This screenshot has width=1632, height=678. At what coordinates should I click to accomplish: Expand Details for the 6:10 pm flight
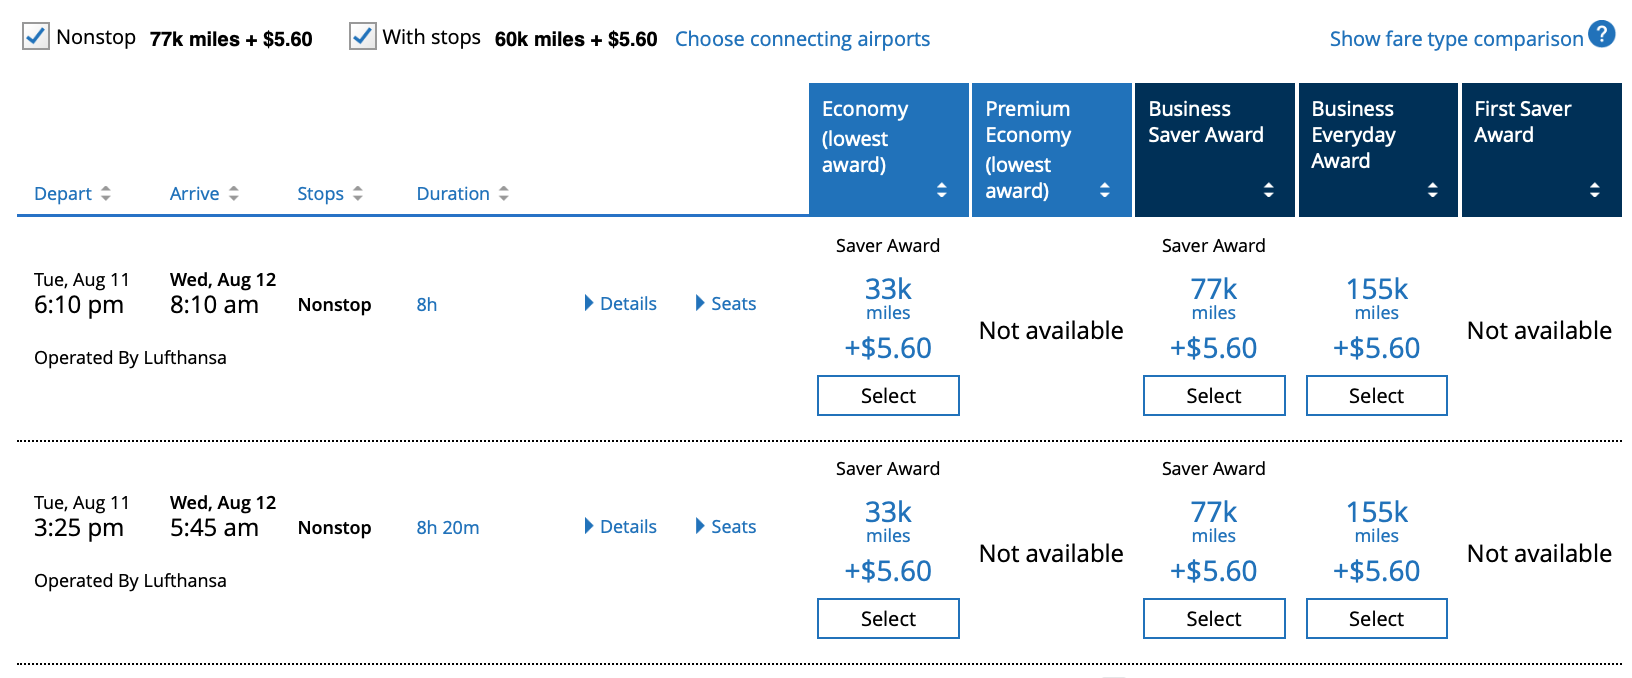pyautogui.click(x=620, y=303)
